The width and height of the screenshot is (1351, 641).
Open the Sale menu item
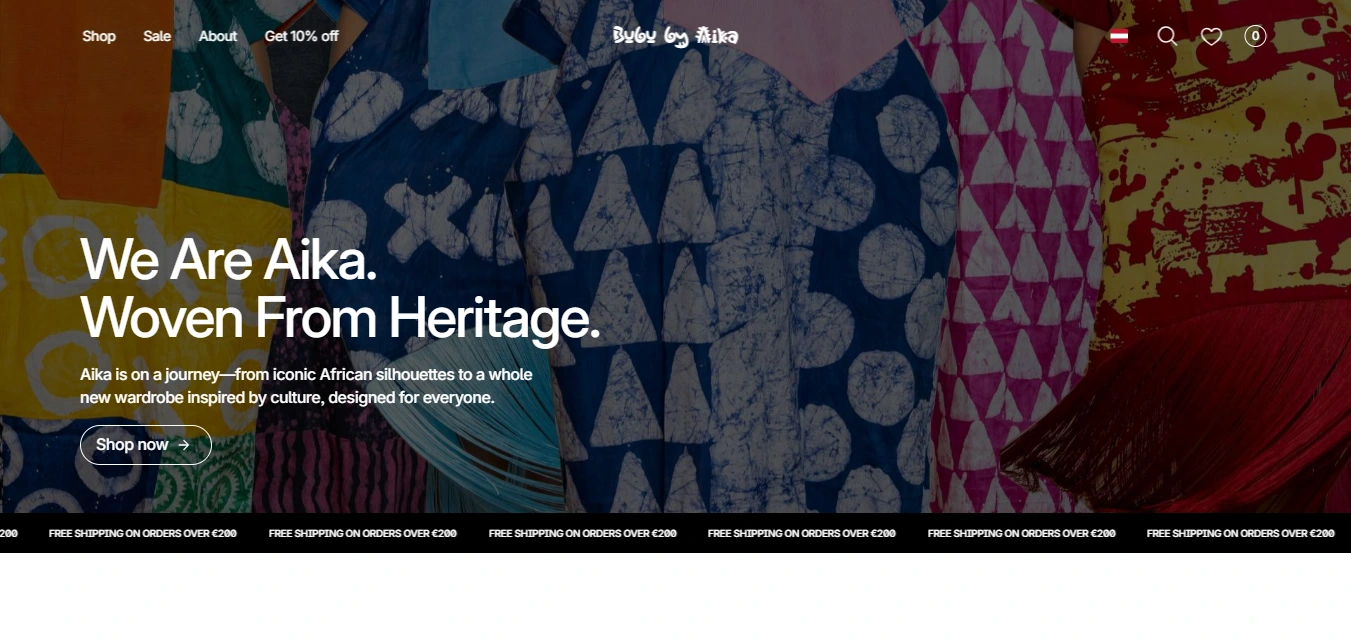[157, 36]
